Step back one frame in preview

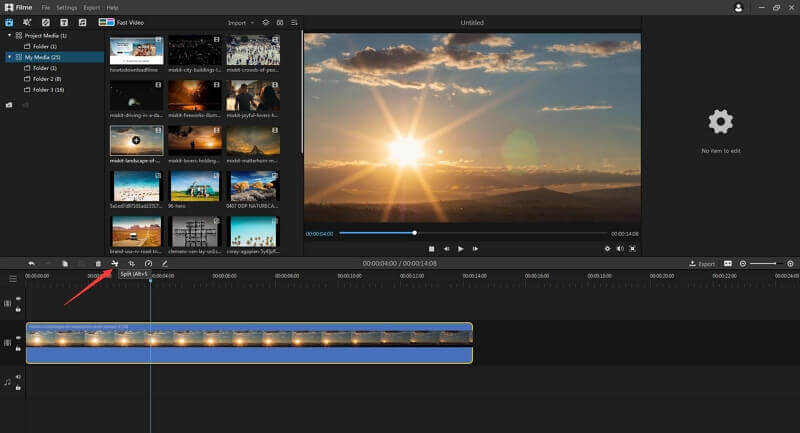[446, 249]
